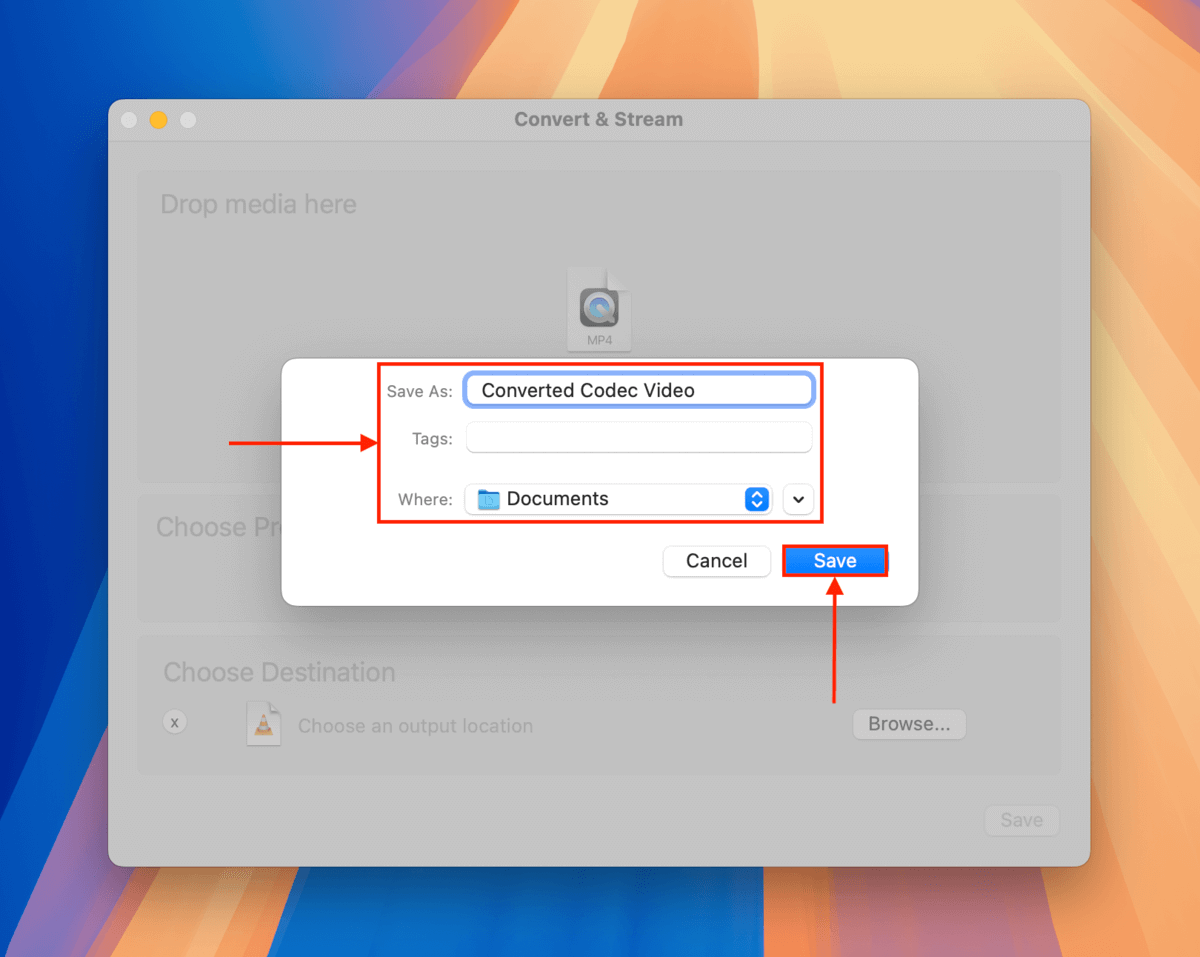Click the 'Convert & Stream' window title
Viewport: 1200px width, 957px height.
(599, 119)
